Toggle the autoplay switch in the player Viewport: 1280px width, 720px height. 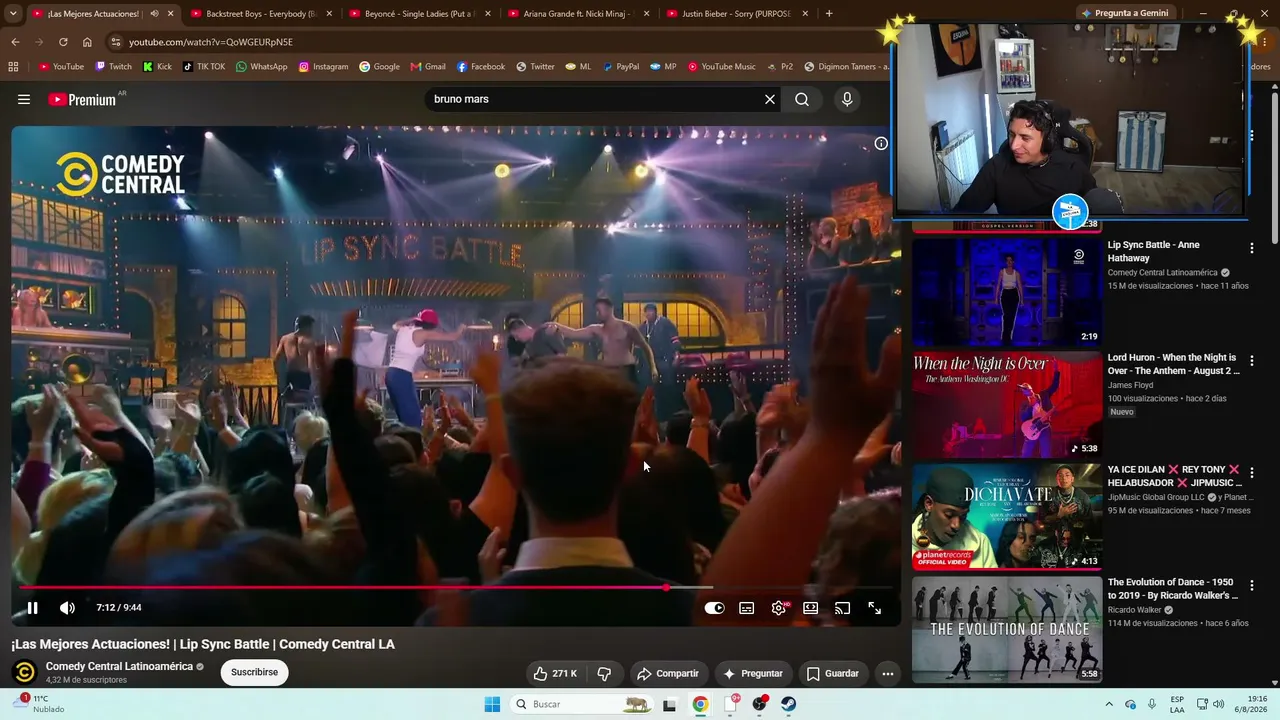[714, 607]
